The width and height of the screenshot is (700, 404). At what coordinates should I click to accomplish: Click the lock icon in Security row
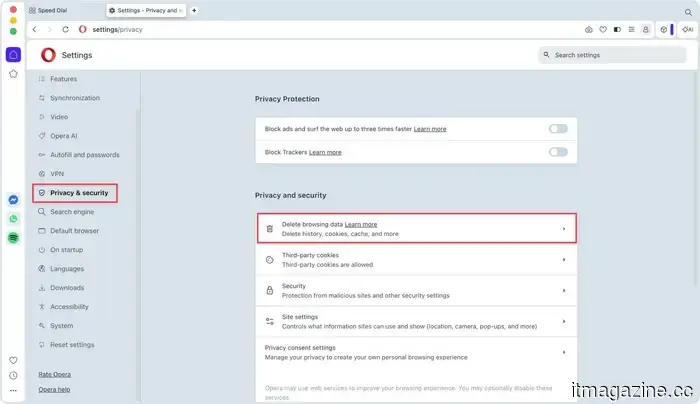coord(270,291)
